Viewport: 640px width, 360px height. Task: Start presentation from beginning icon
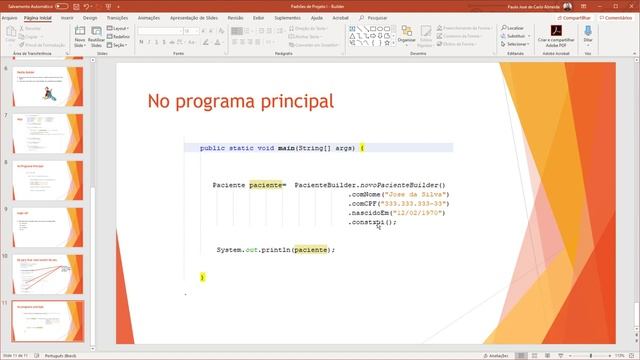coord(108,7)
